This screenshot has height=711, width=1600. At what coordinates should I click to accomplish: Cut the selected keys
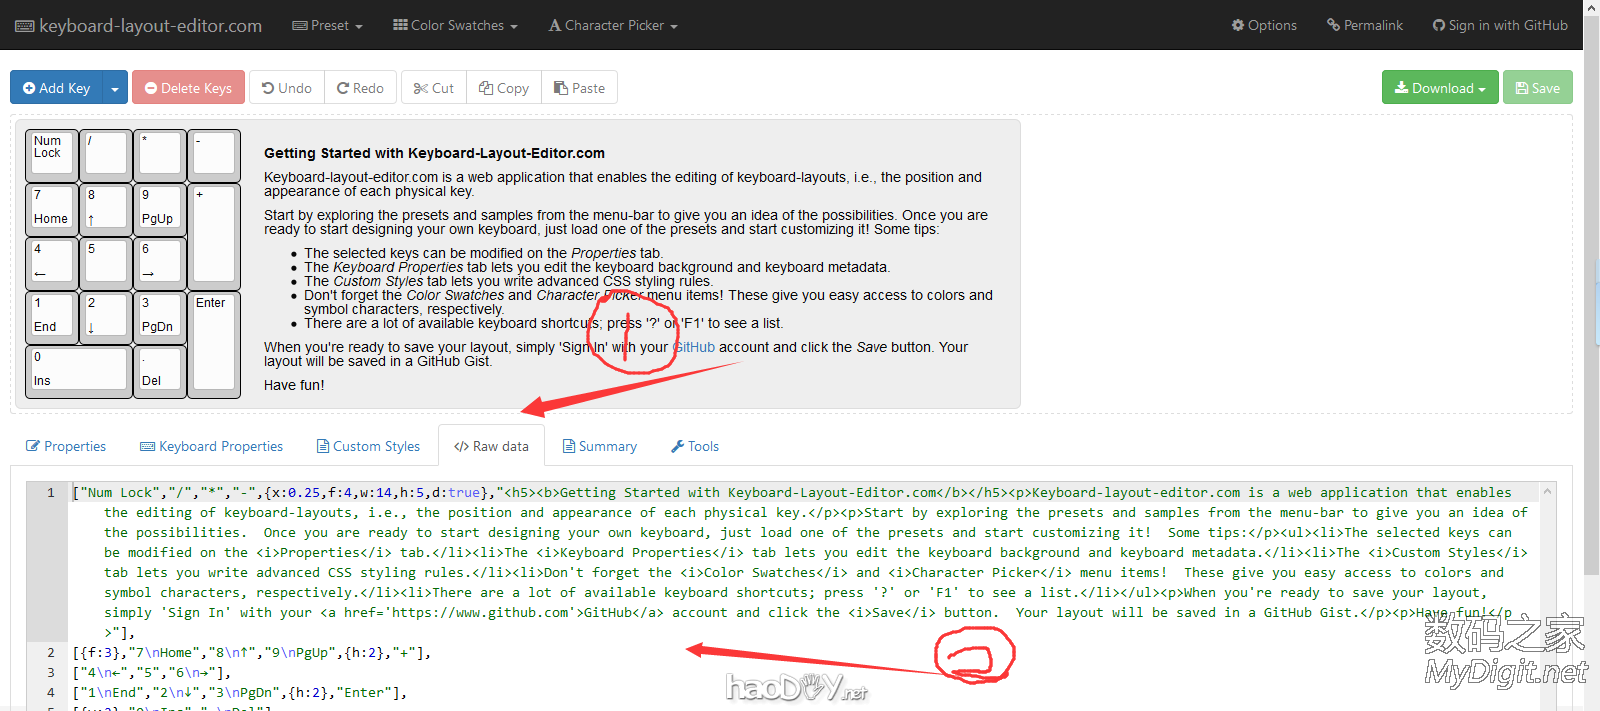(434, 88)
